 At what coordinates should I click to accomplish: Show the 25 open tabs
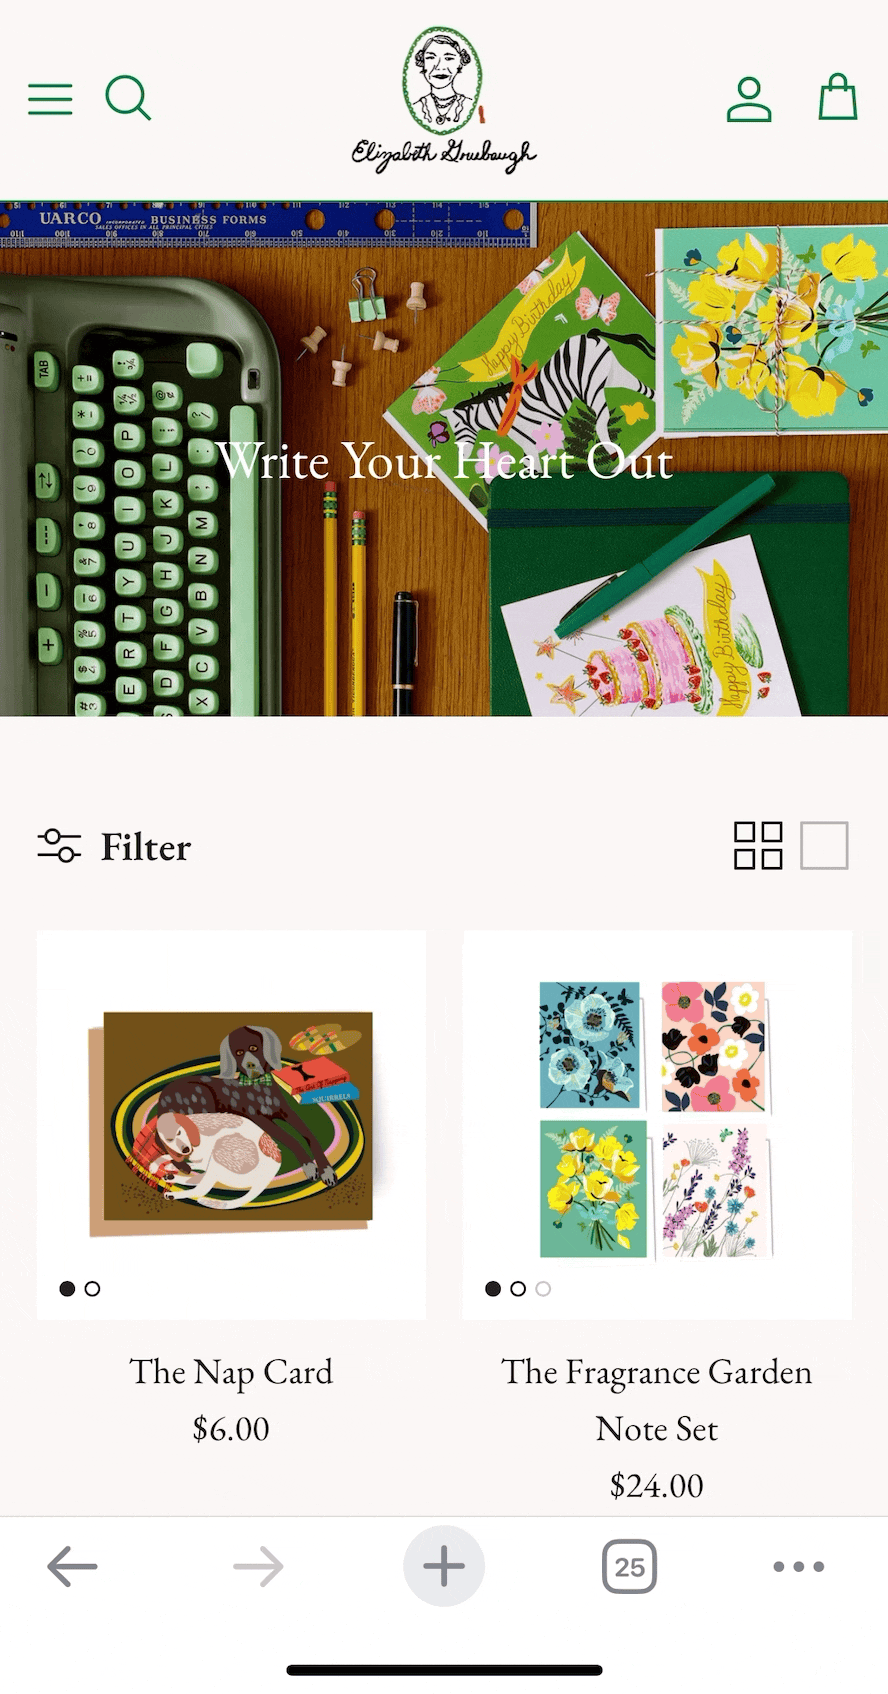coord(629,1566)
